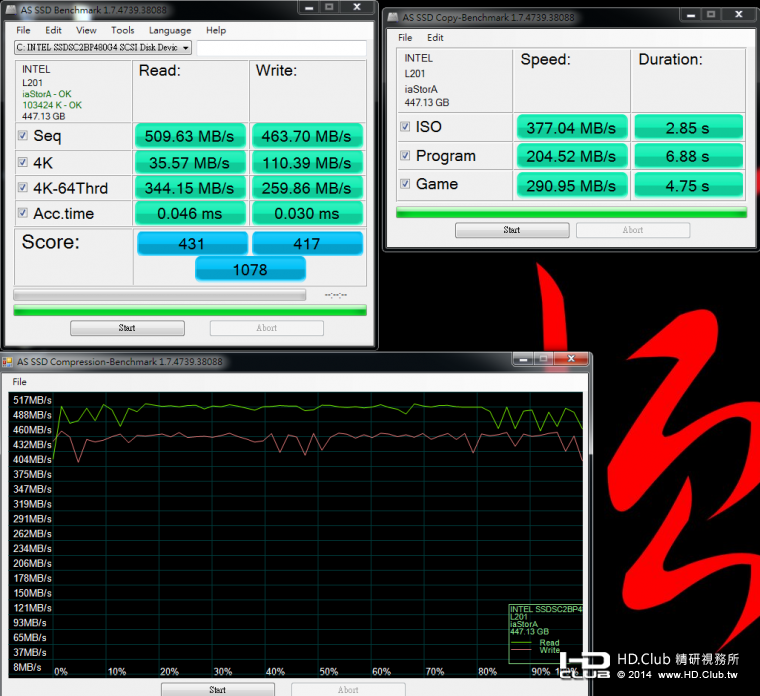
Task: Click Abort in Copy-Benchmark window
Action: (x=633, y=230)
